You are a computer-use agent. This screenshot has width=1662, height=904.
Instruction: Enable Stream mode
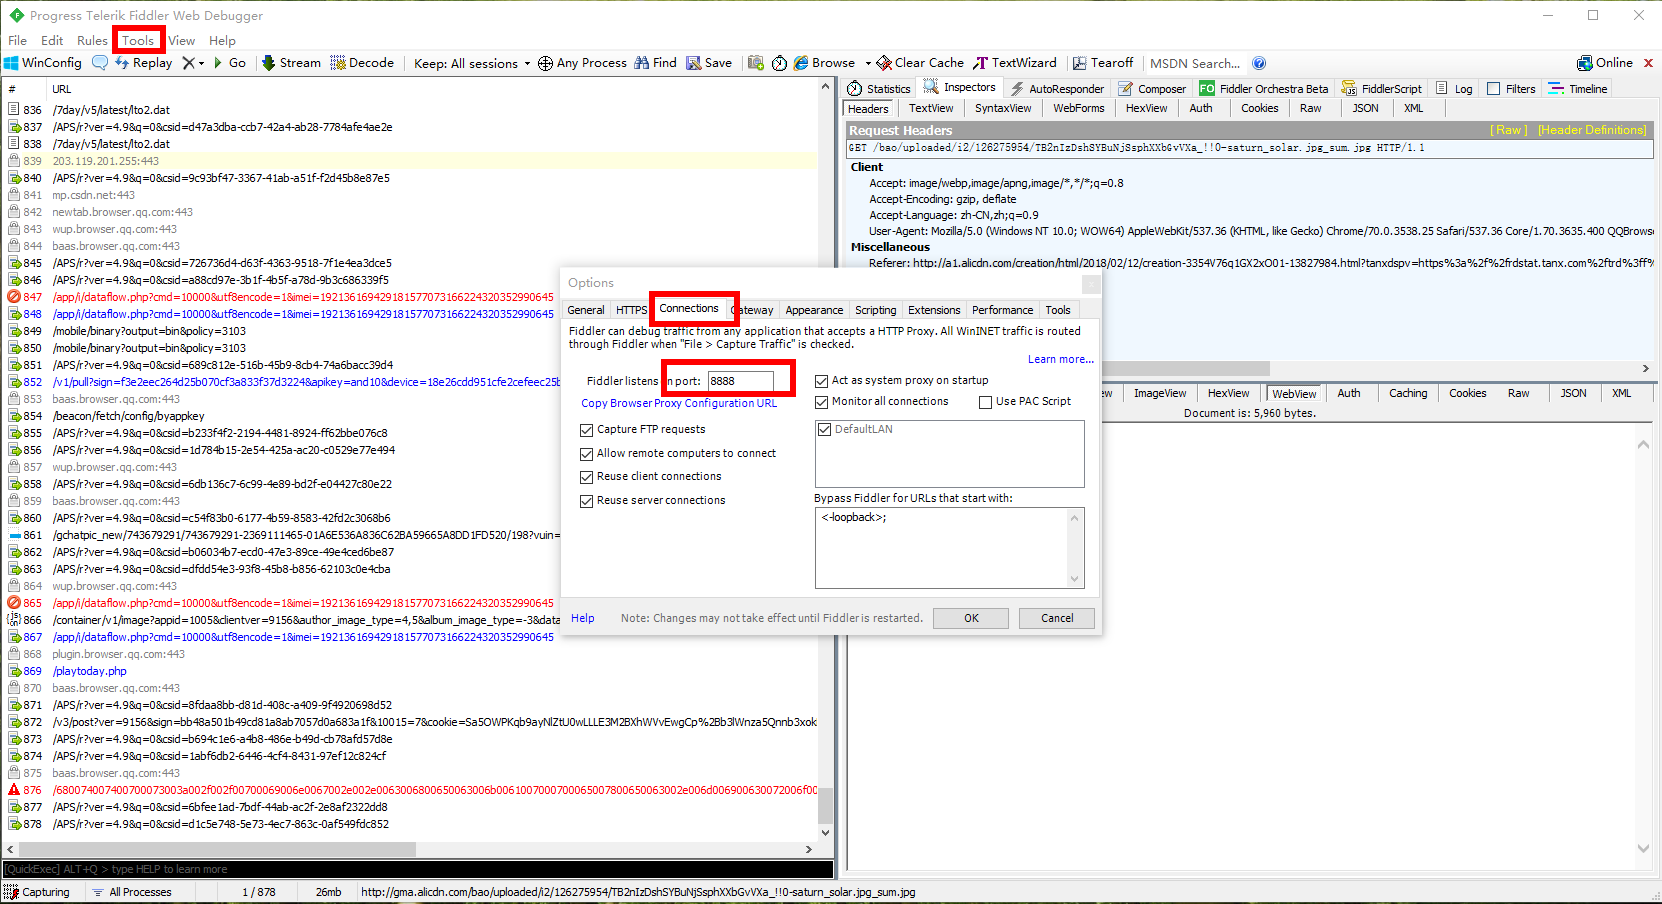(291, 63)
